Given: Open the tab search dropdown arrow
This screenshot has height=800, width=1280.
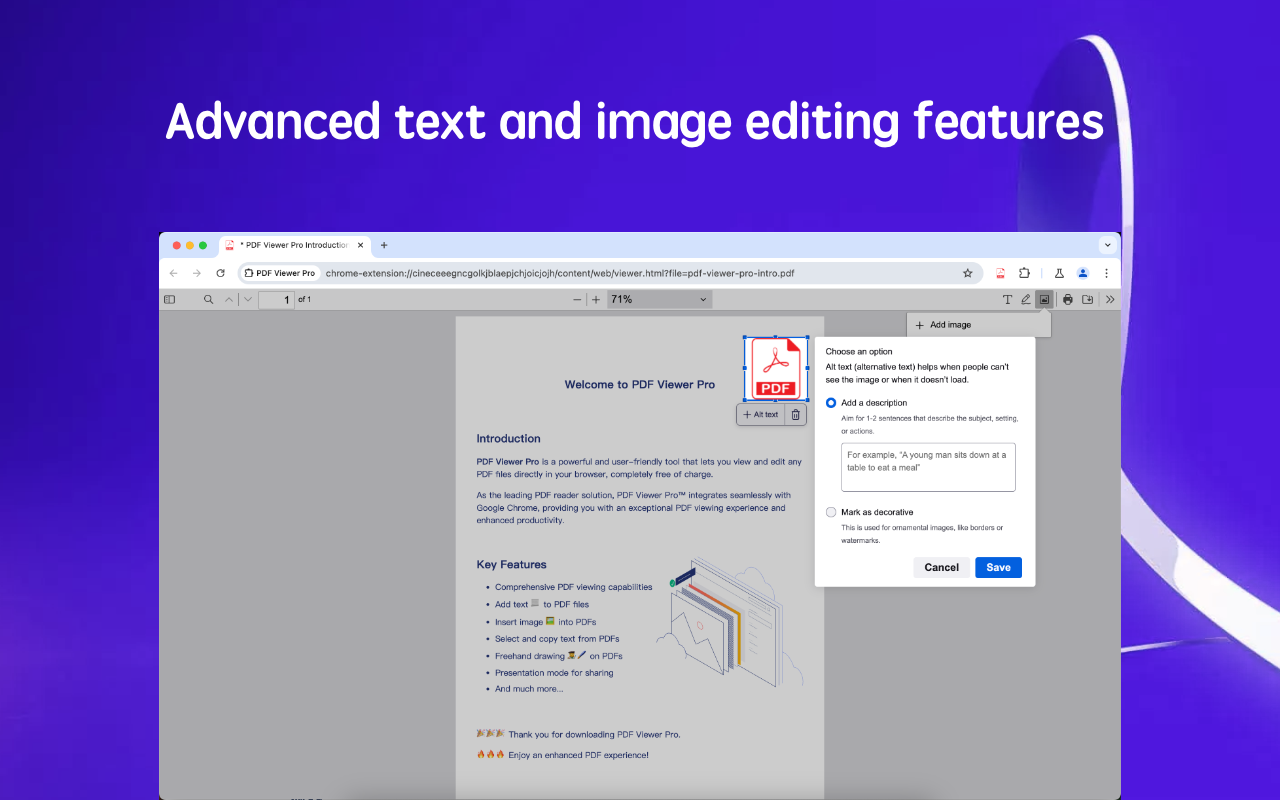Looking at the screenshot, I should 1108,245.
